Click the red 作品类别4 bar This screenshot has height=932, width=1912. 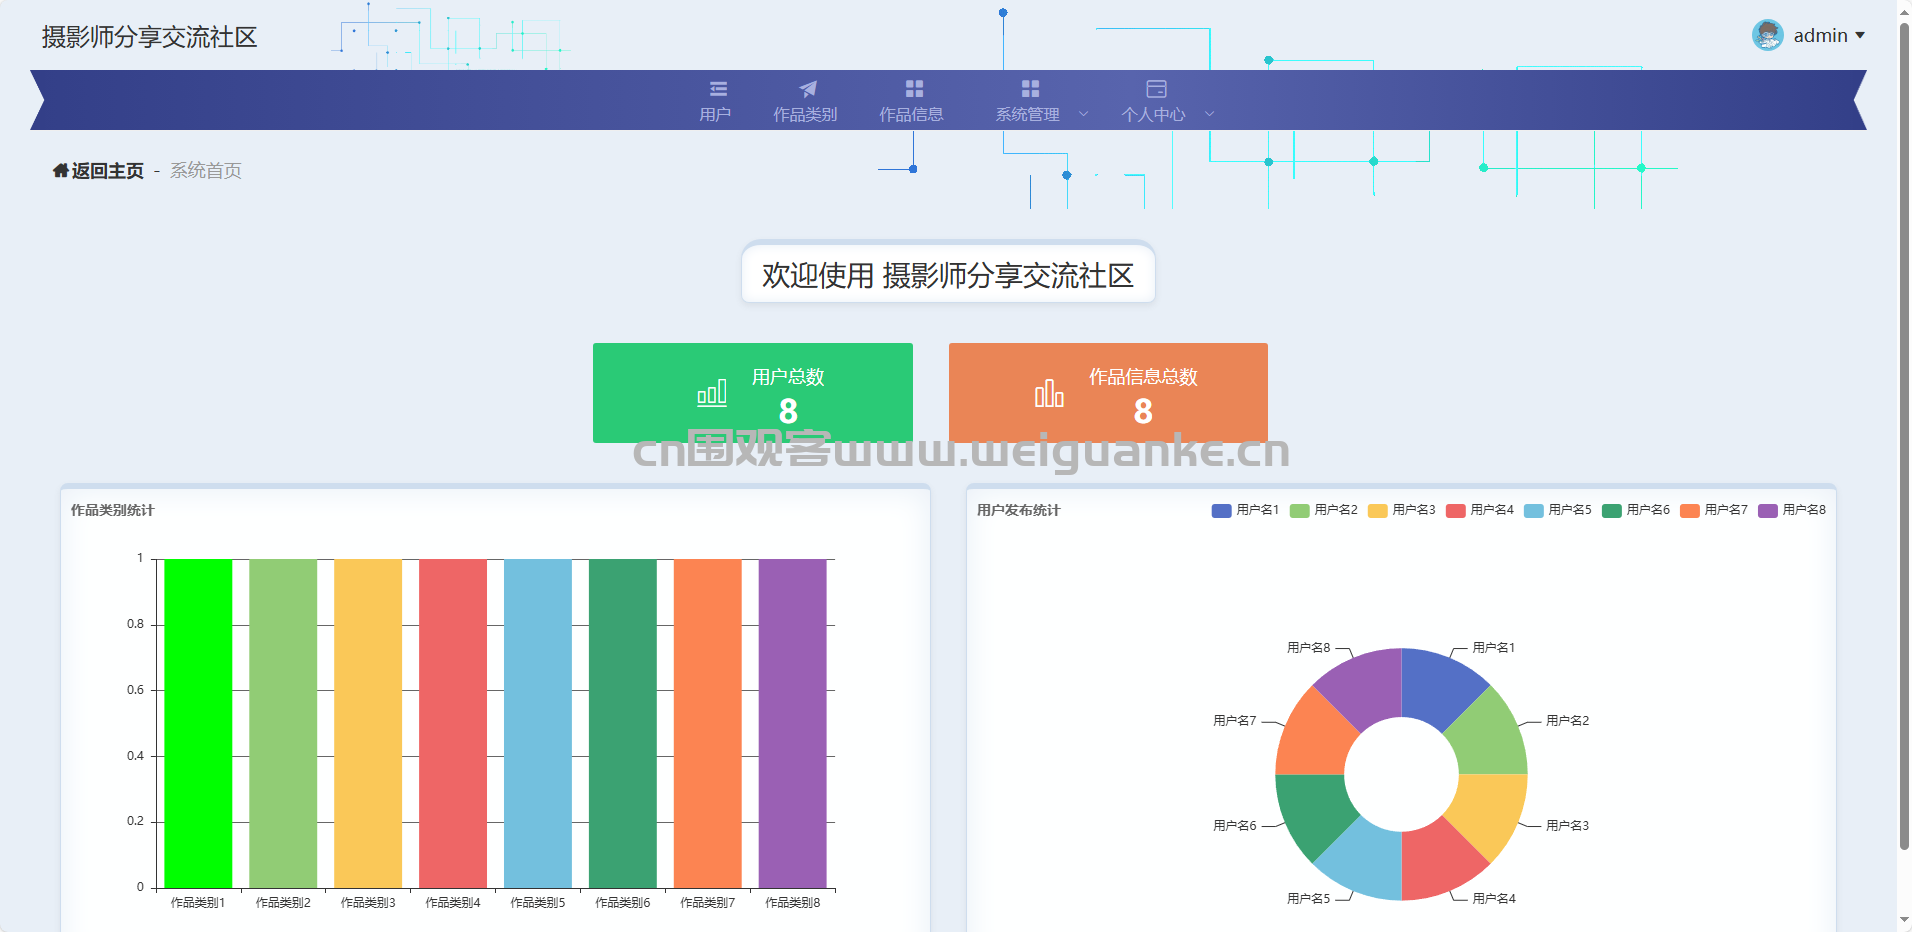(453, 723)
